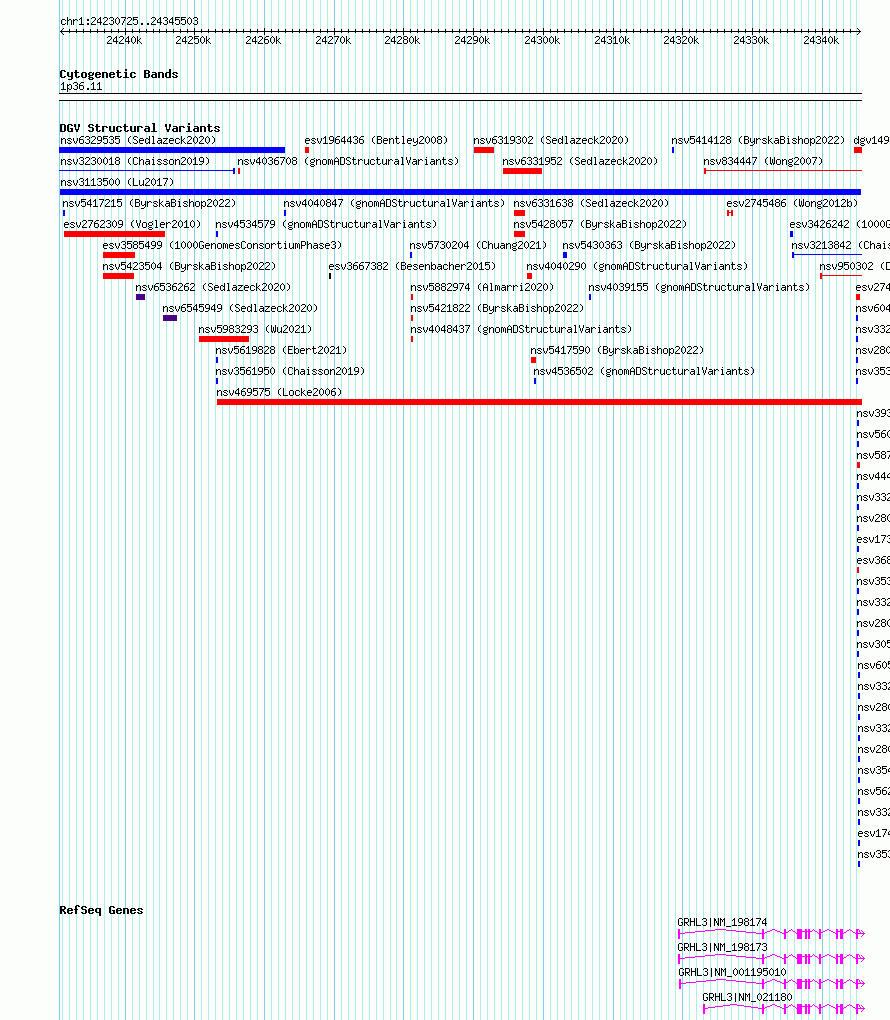Open nsv5730204 (Chuang2021) variant

(x=478, y=245)
